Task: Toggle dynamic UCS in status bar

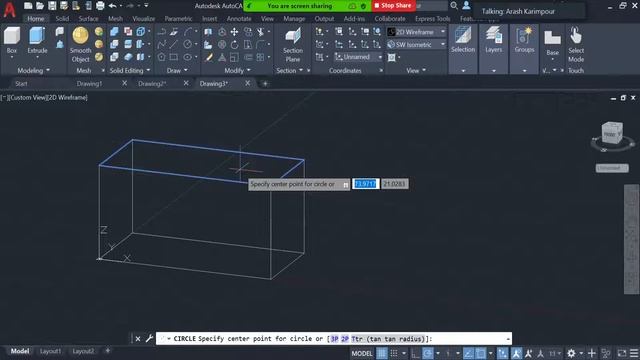Action: (502, 353)
